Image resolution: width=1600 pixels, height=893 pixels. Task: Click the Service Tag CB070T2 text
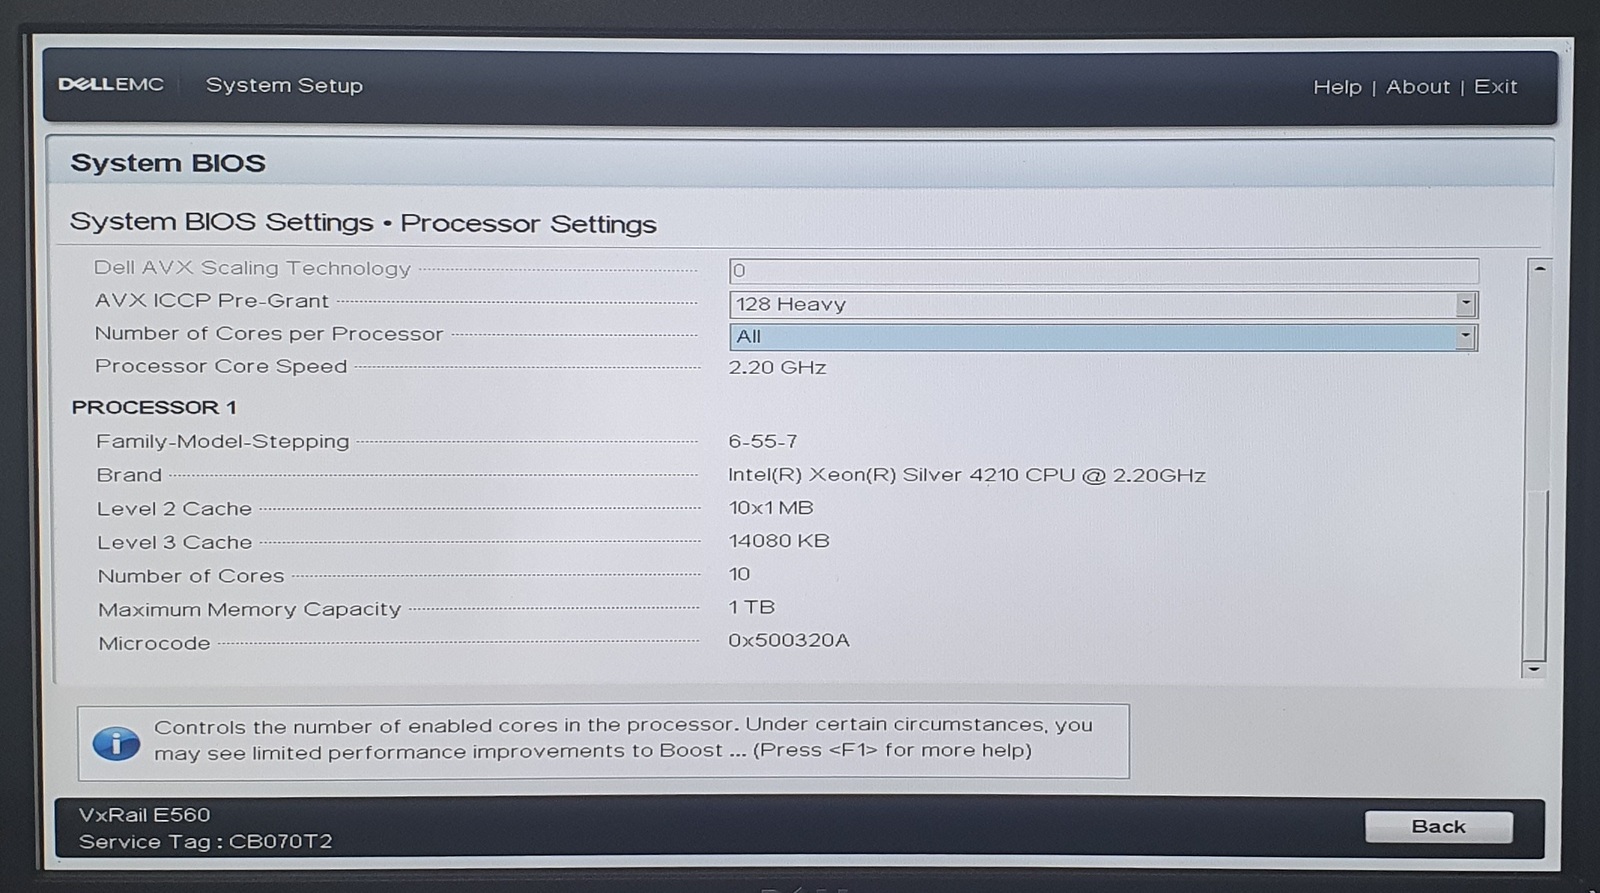pos(205,842)
